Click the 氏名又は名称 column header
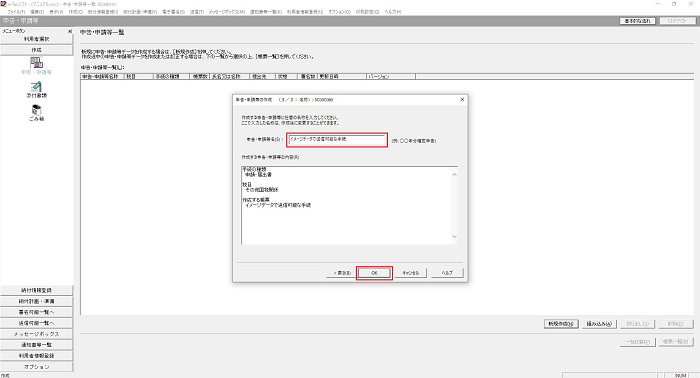The width and height of the screenshot is (700, 378). point(229,77)
